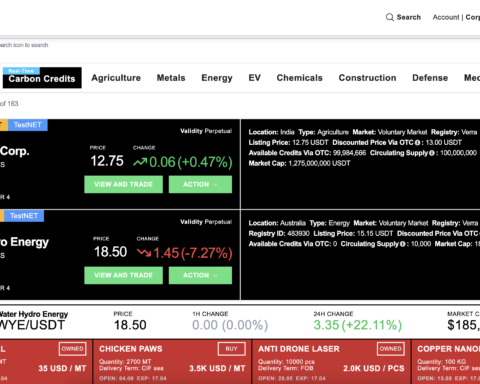This screenshot has width=480, height=384.
Task: Click the green up-trend arrow icon
Action: (x=140, y=162)
